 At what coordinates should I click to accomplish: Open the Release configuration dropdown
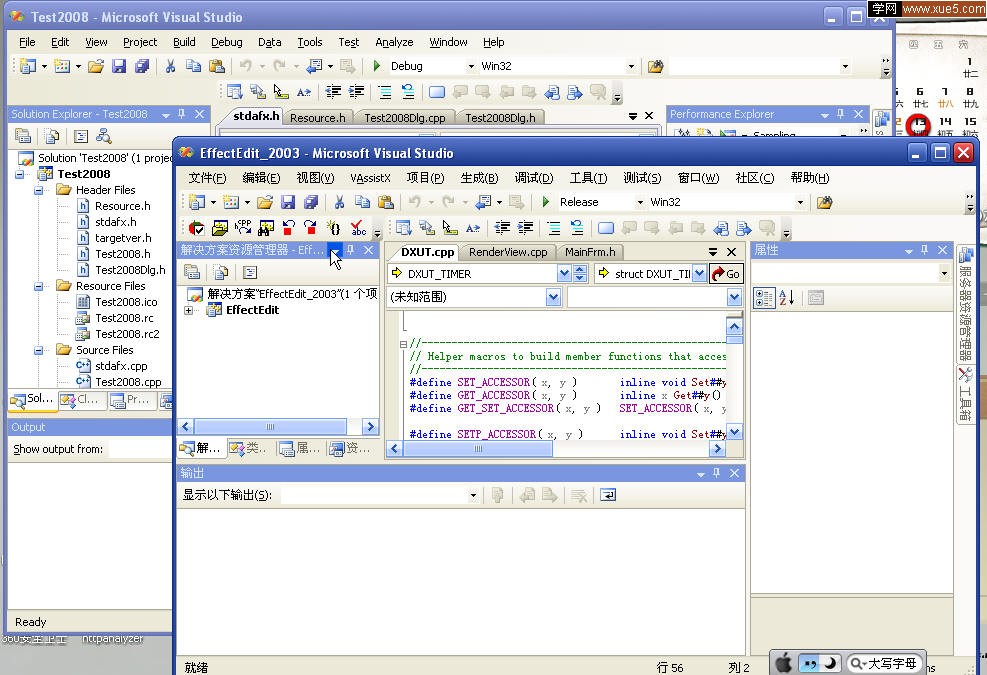click(640, 202)
